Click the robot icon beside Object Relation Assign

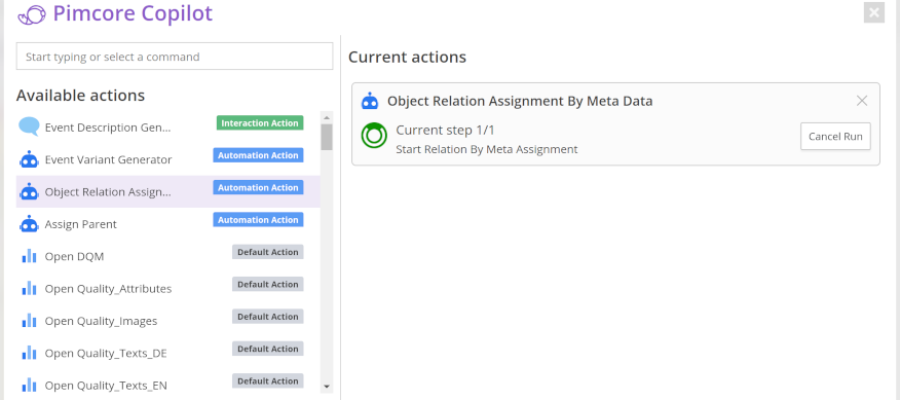pyautogui.click(x=29, y=191)
